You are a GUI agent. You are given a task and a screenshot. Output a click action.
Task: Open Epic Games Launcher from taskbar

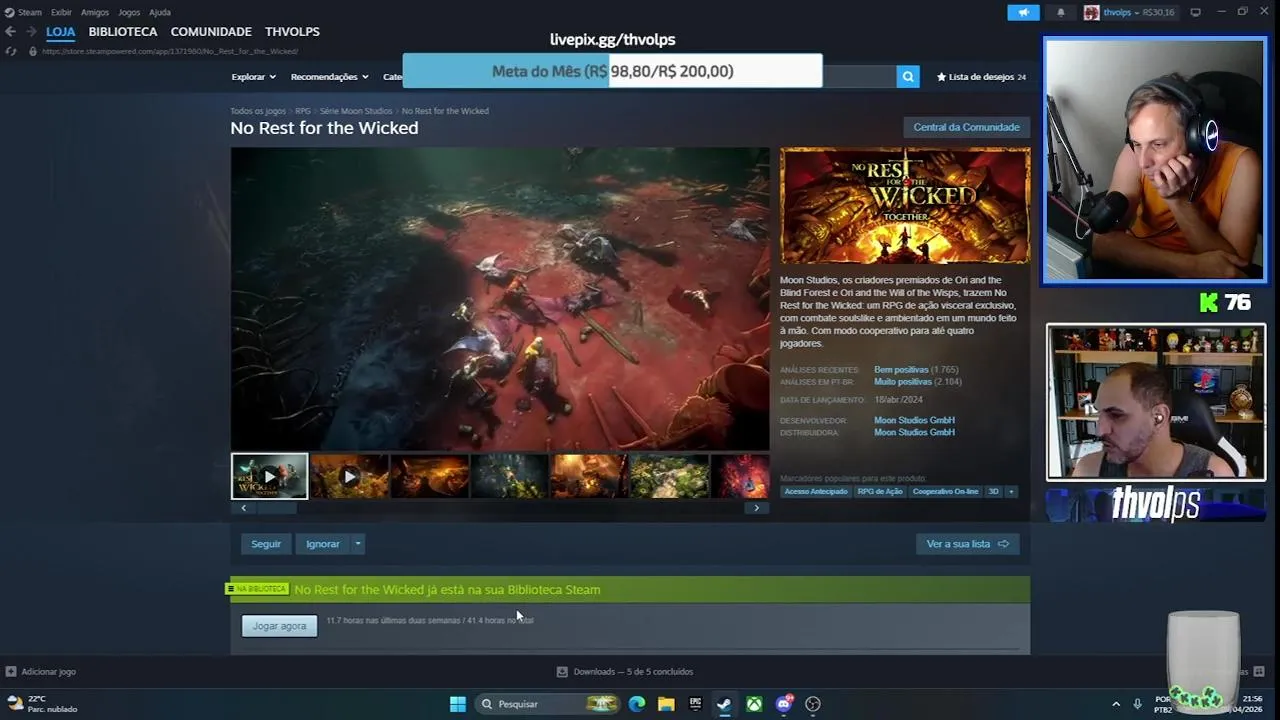coord(695,704)
